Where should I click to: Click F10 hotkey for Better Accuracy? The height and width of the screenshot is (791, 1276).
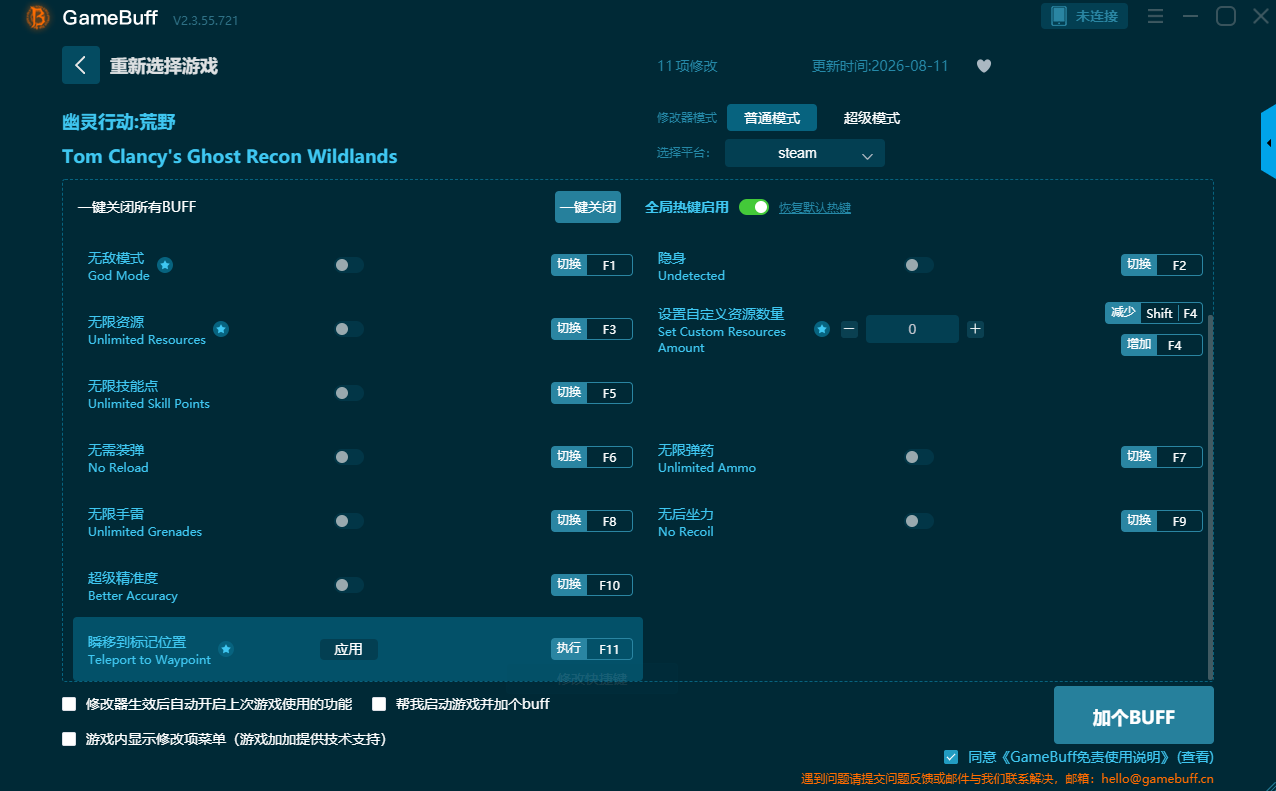point(592,585)
